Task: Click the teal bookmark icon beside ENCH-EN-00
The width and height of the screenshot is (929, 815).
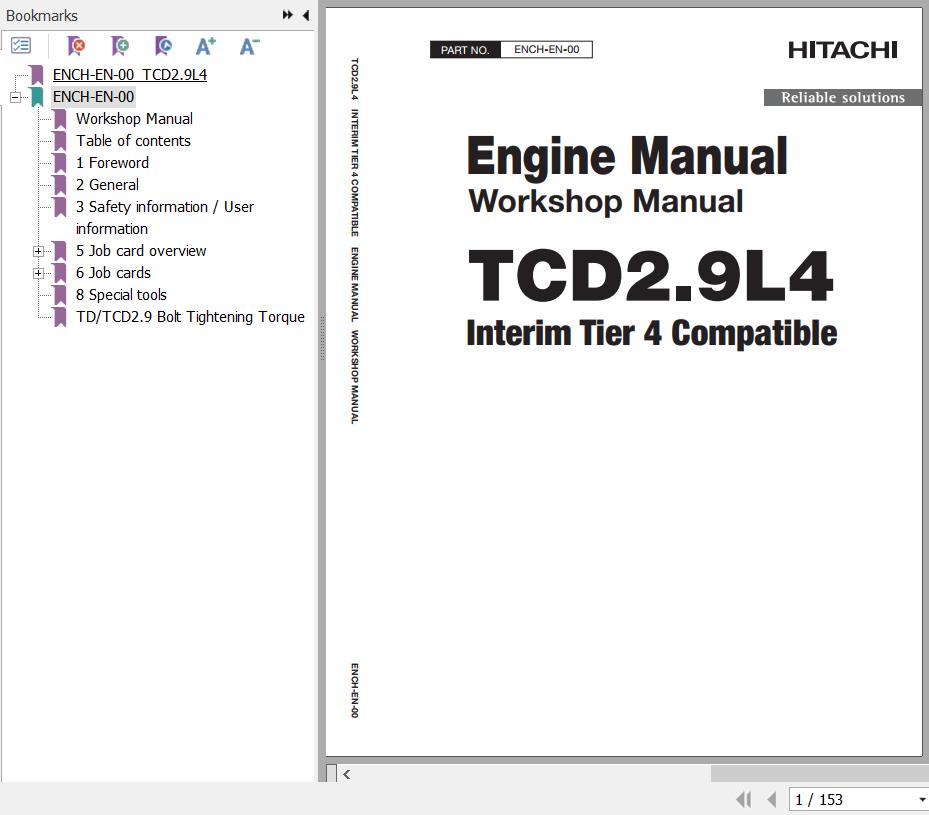Action: coord(37,97)
